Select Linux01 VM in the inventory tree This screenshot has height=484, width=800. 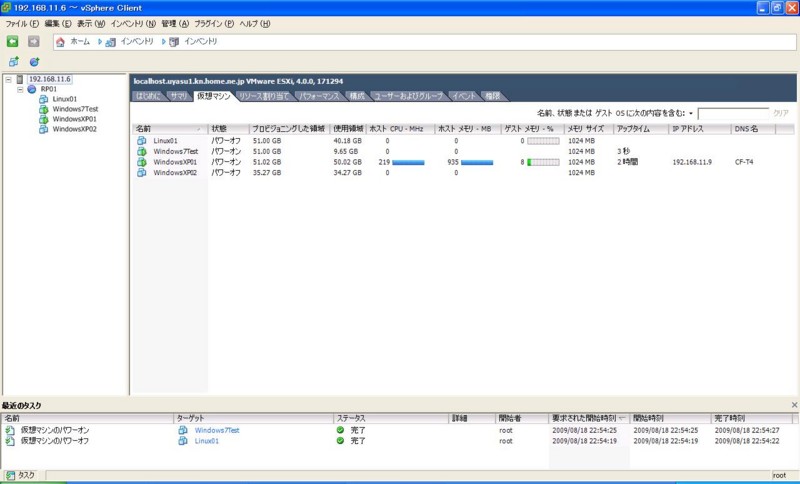64,99
